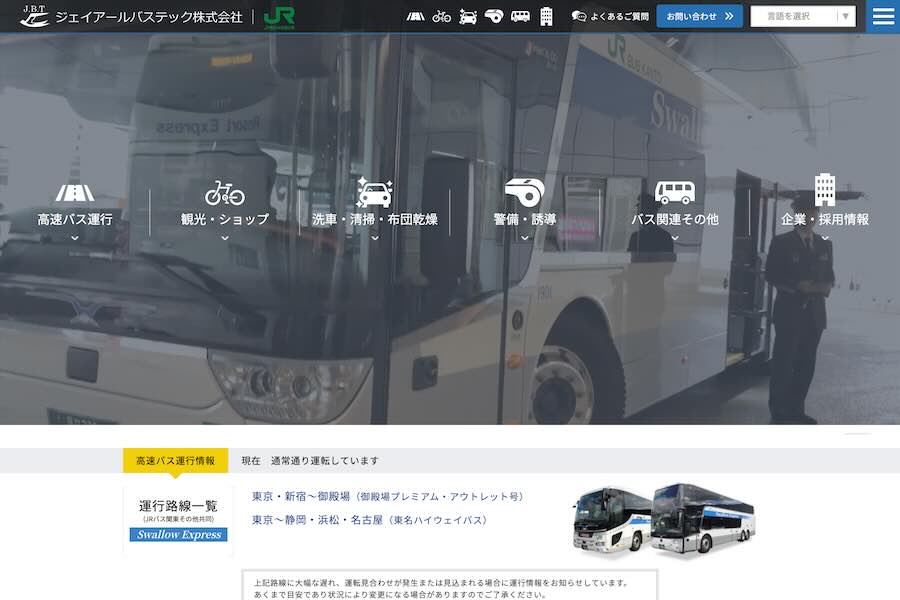Select 洗車・清掃・布団乾燥 hero menu item

(x=375, y=219)
